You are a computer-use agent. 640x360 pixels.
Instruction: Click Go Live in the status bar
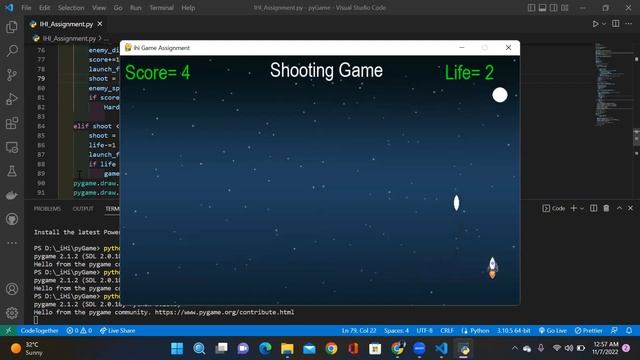pyautogui.click(x=552, y=331)
